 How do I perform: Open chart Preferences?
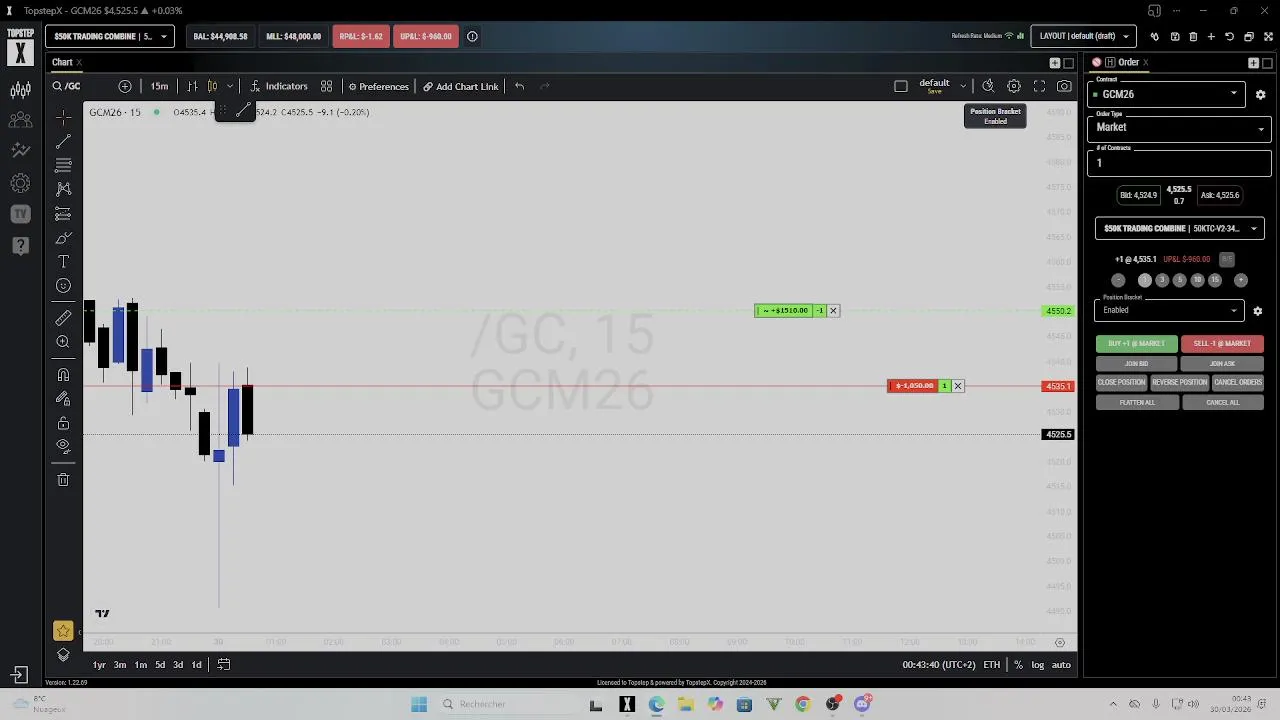[379, 86]
